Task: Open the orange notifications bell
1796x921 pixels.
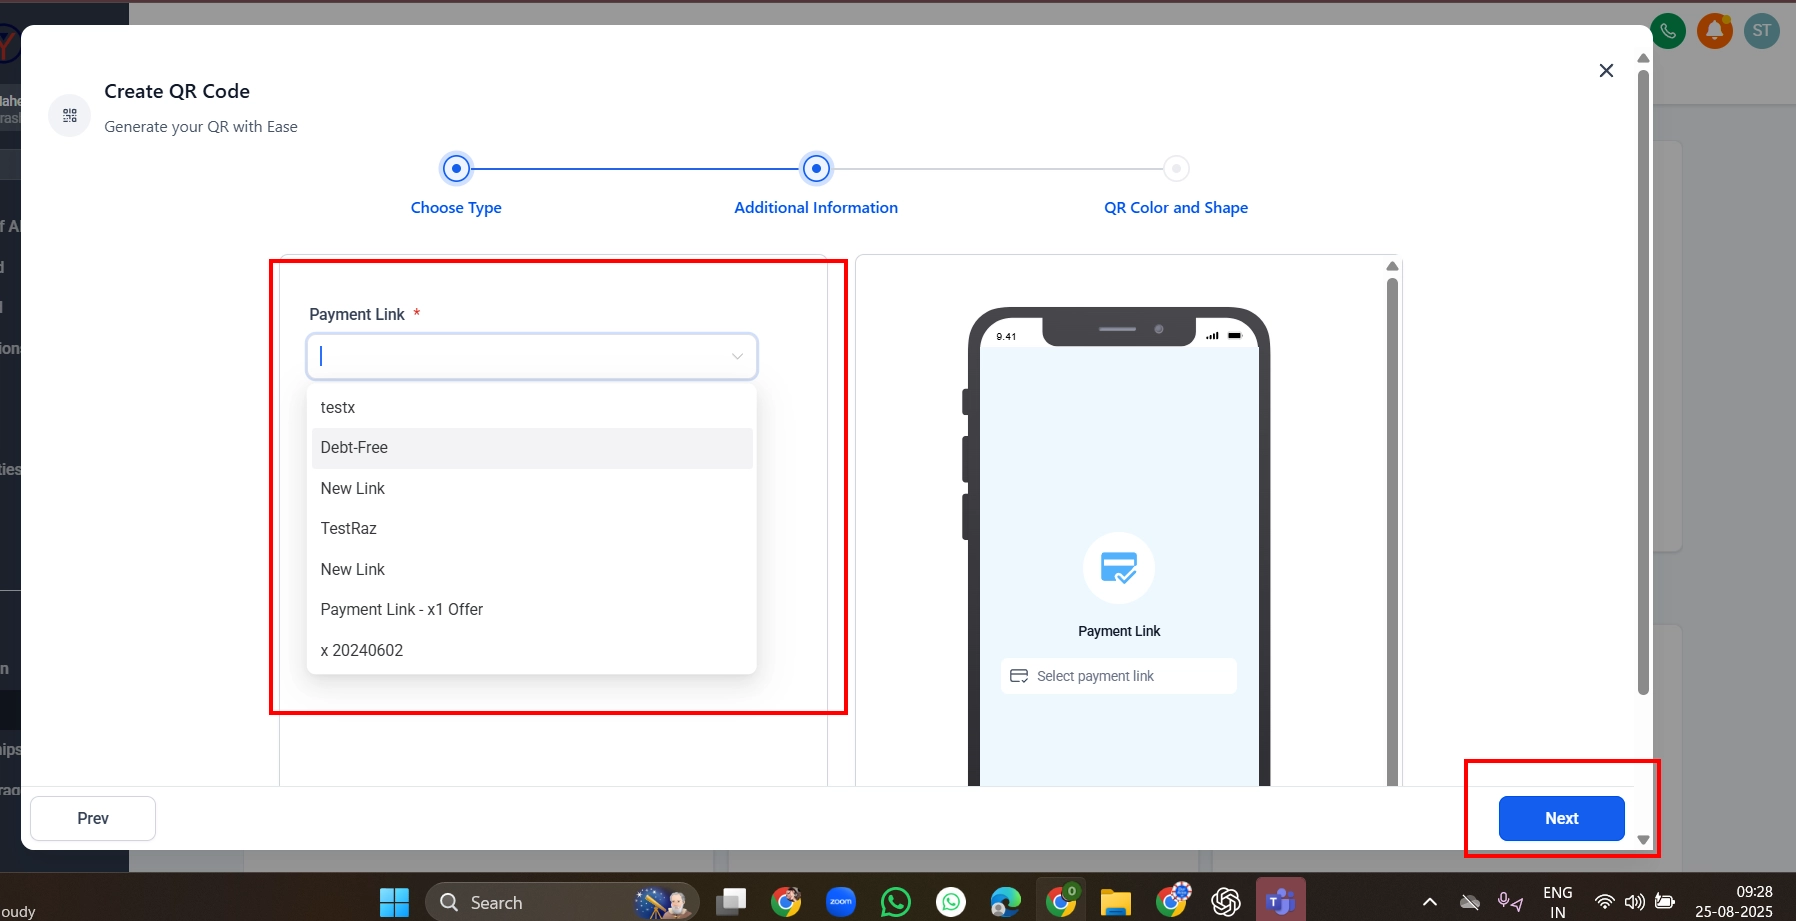Action: [1714, 31]
